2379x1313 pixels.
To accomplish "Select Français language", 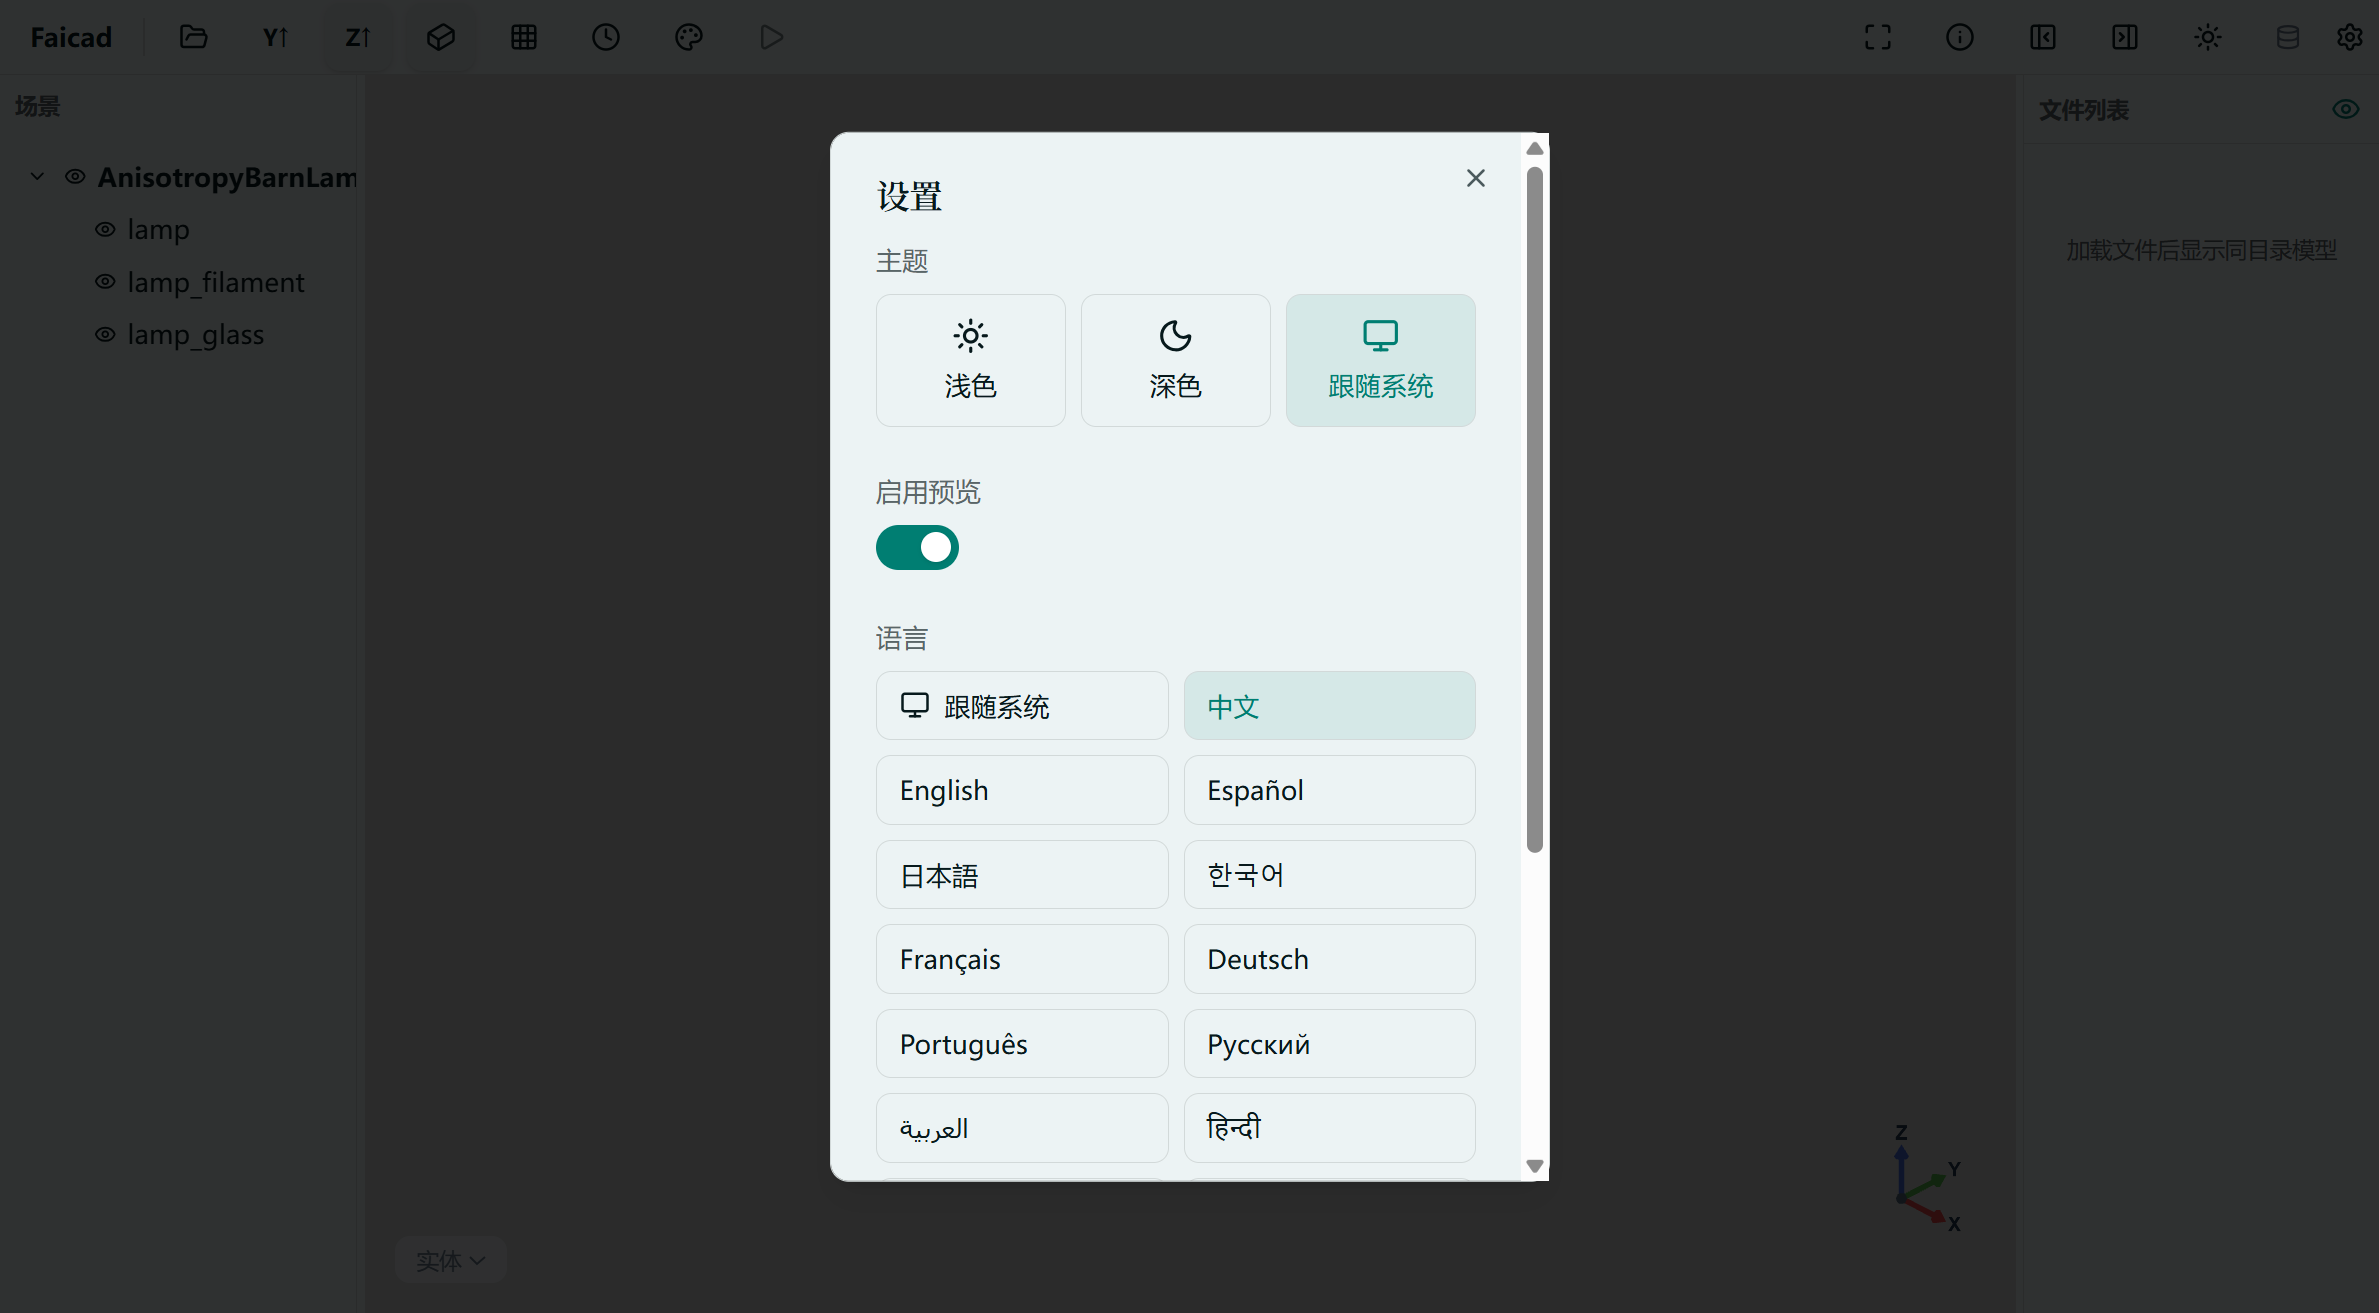I will click(1022, 959).
